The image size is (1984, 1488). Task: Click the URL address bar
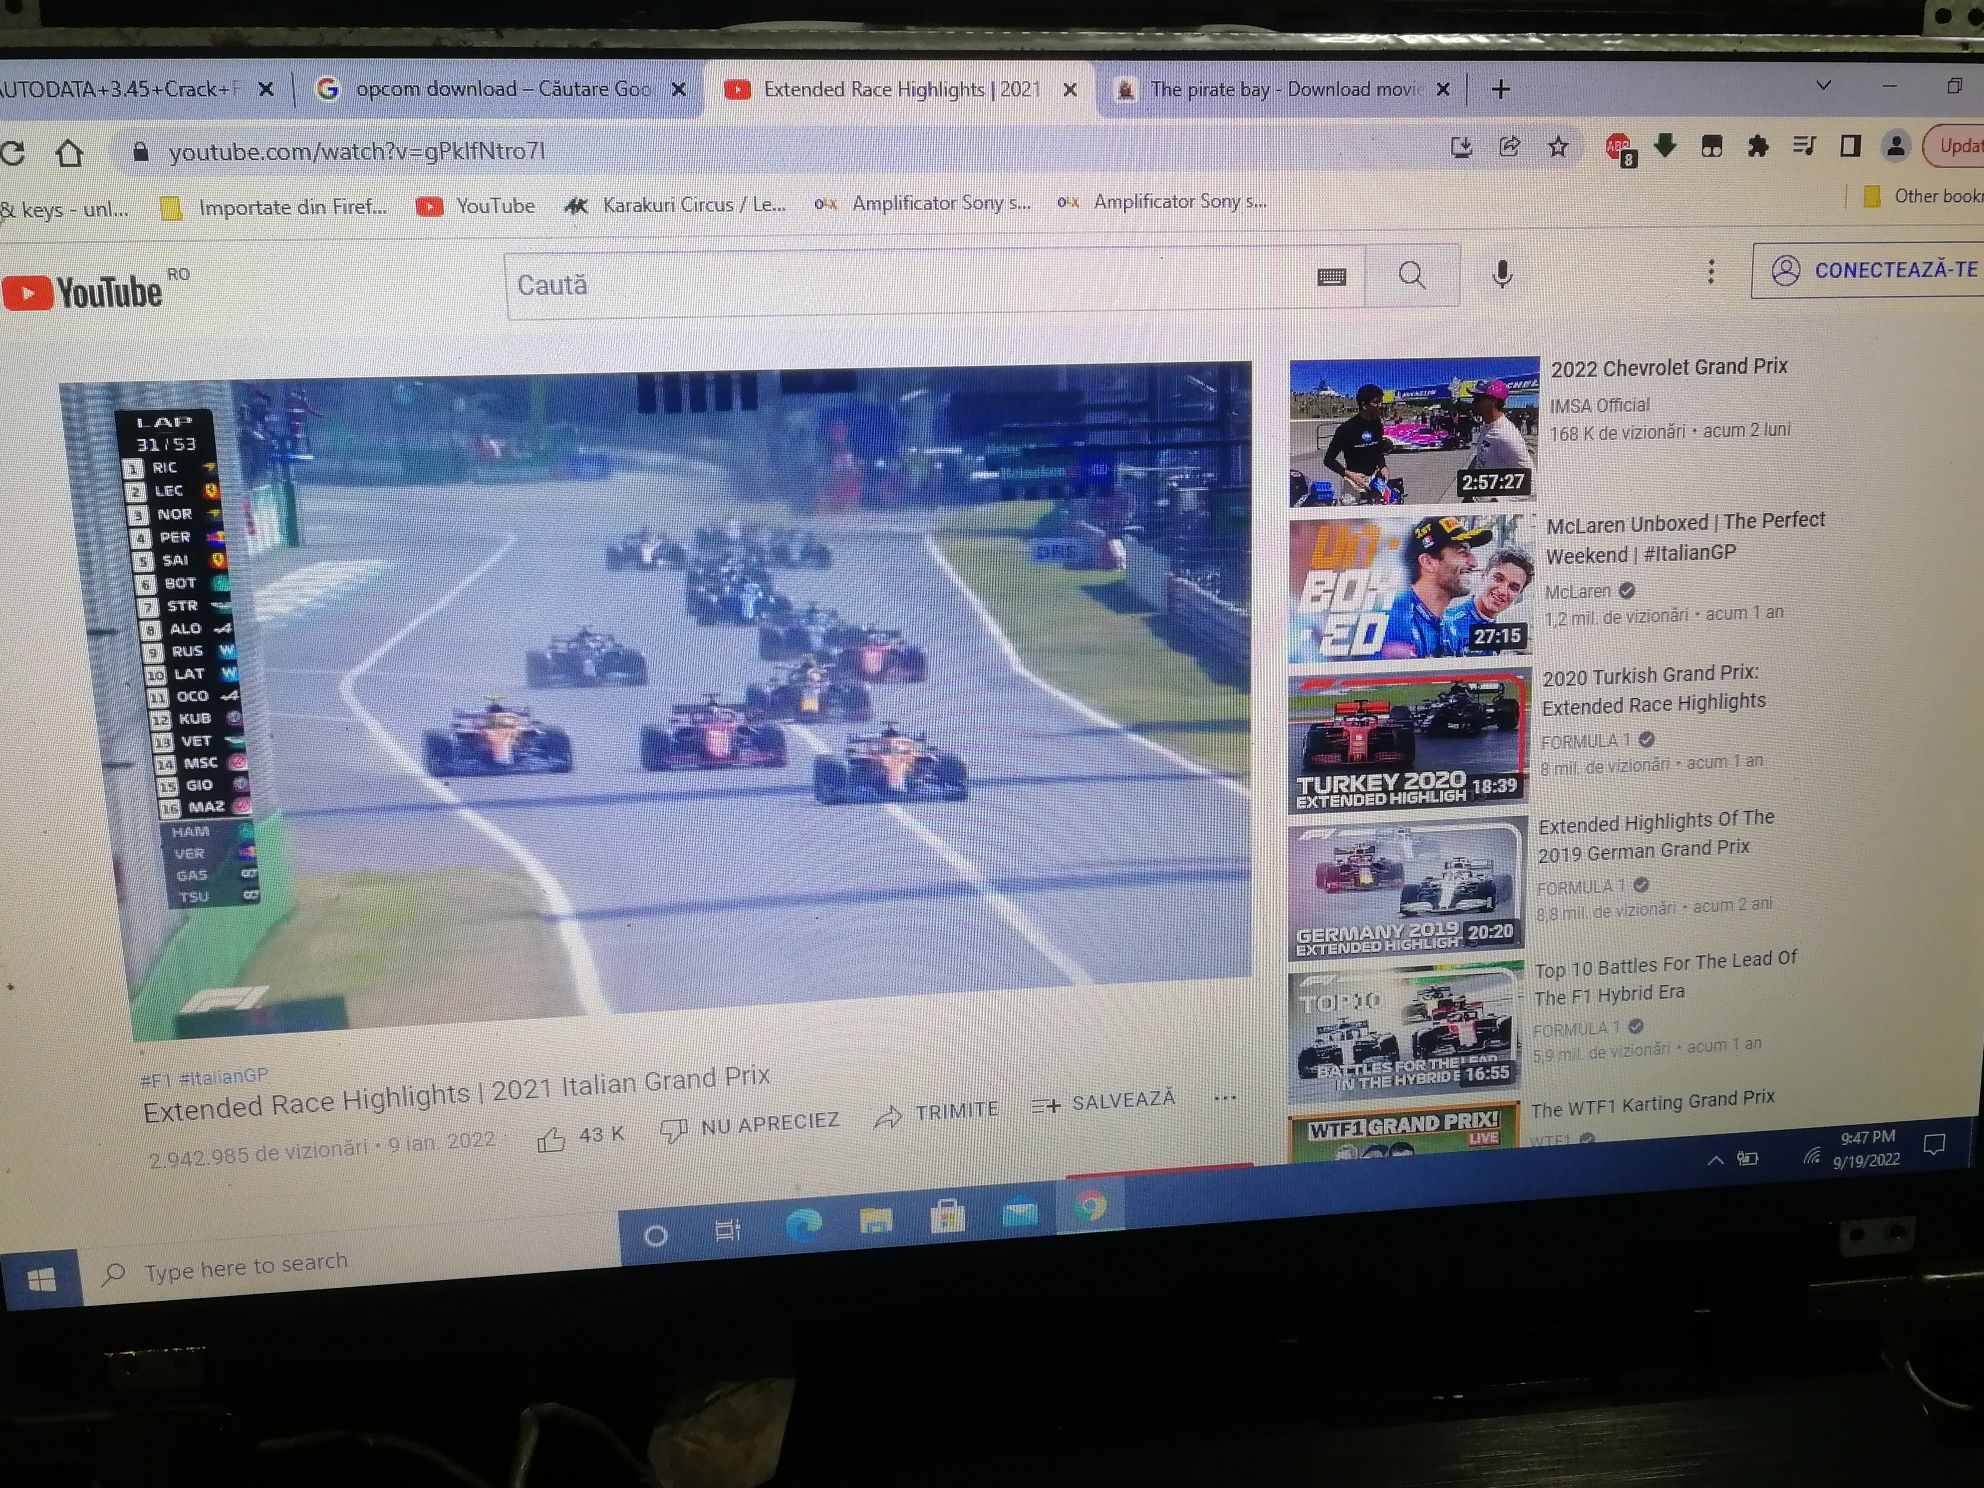point(780,150)
